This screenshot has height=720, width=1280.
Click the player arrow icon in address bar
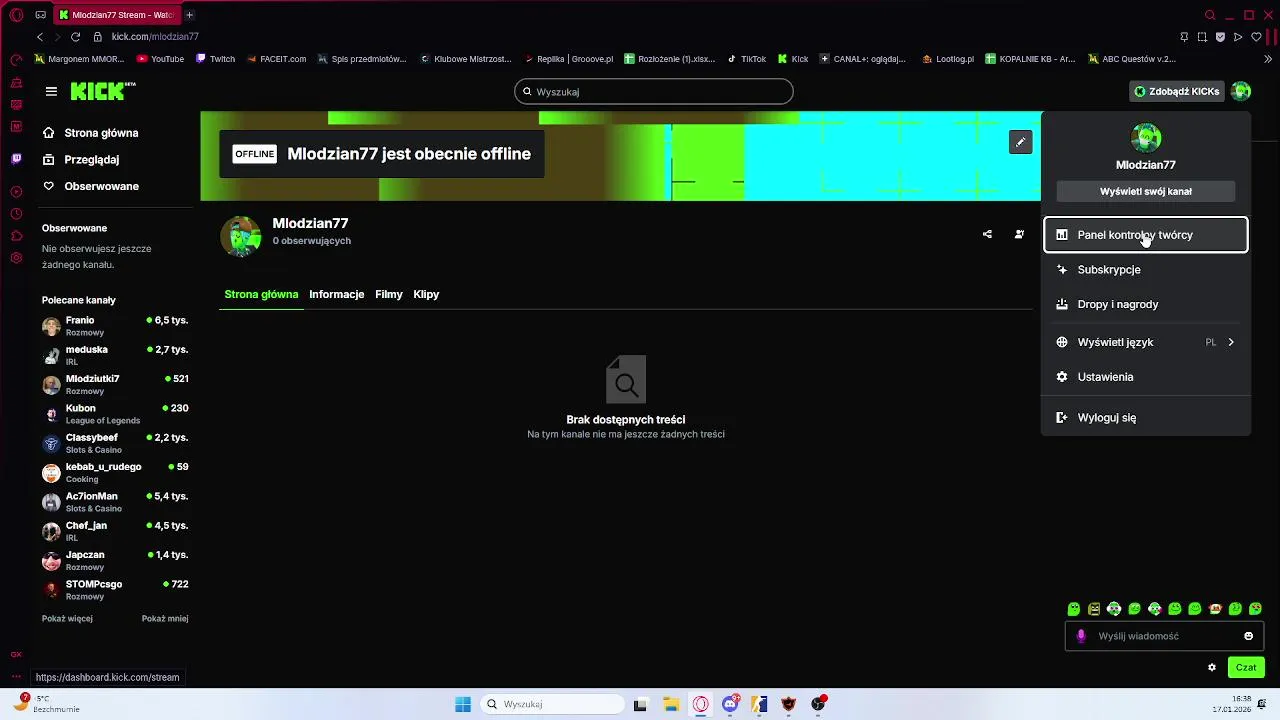1238,37
